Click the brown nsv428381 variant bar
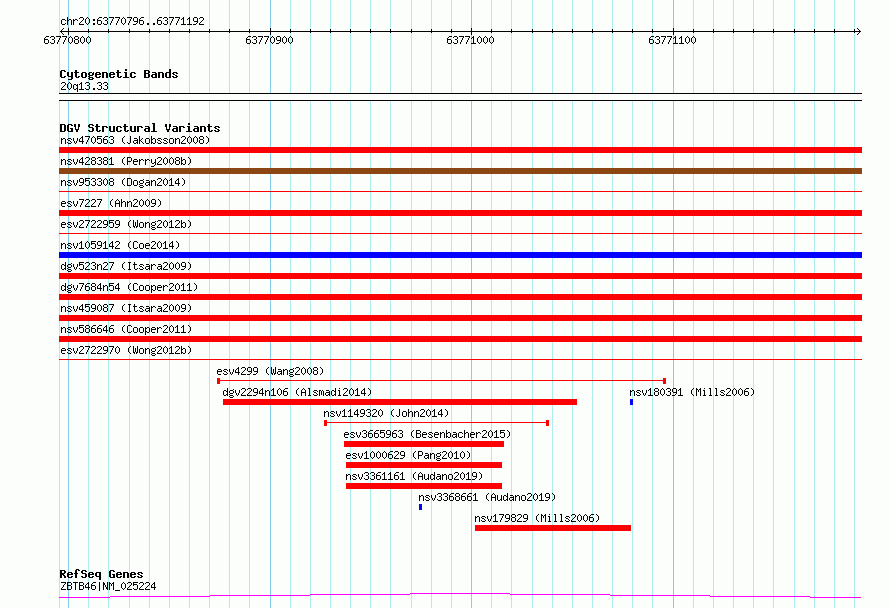 click(x=460, y=171)
